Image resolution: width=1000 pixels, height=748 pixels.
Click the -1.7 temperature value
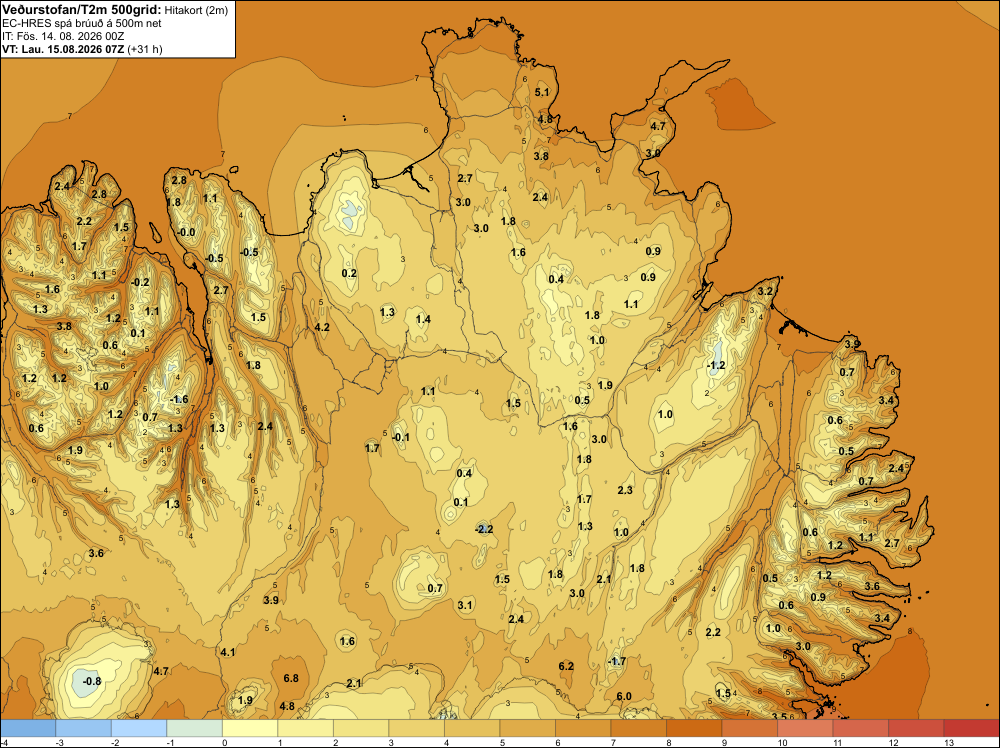pos(616,662)
